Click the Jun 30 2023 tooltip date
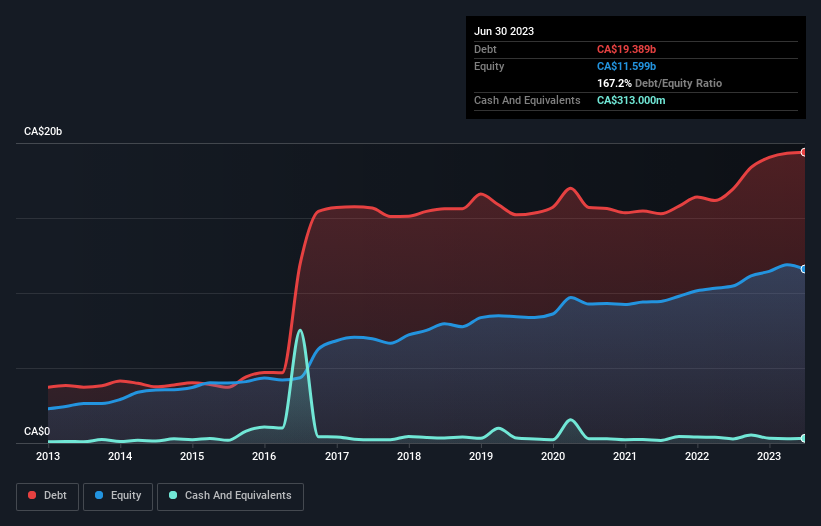 click(504, 31)
